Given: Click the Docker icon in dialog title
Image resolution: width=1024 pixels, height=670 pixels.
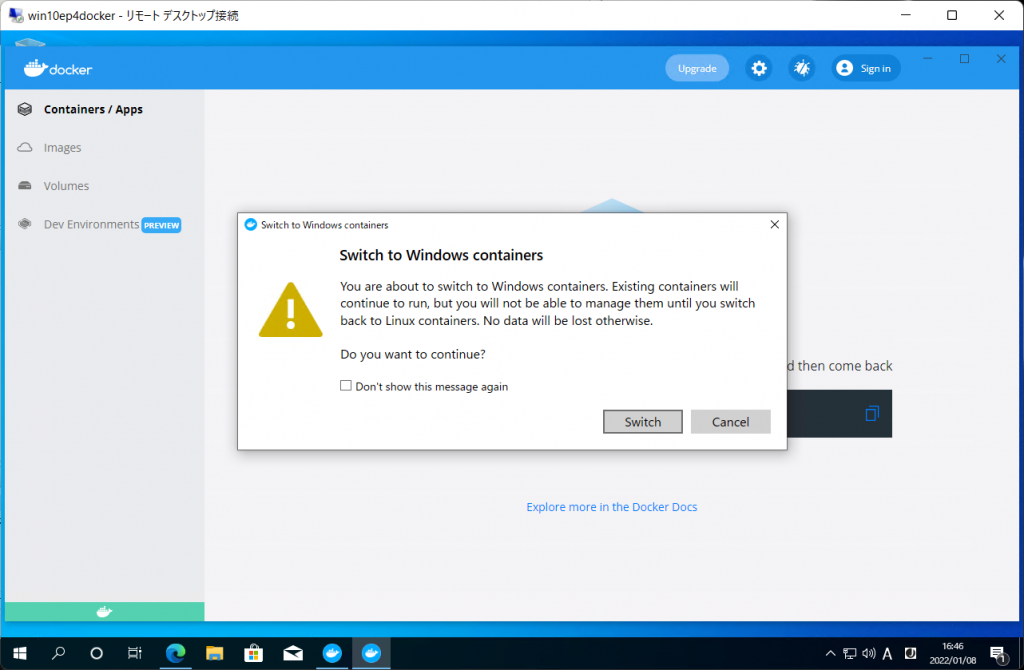Looking at the screenshot, I should tap(251, 225).
